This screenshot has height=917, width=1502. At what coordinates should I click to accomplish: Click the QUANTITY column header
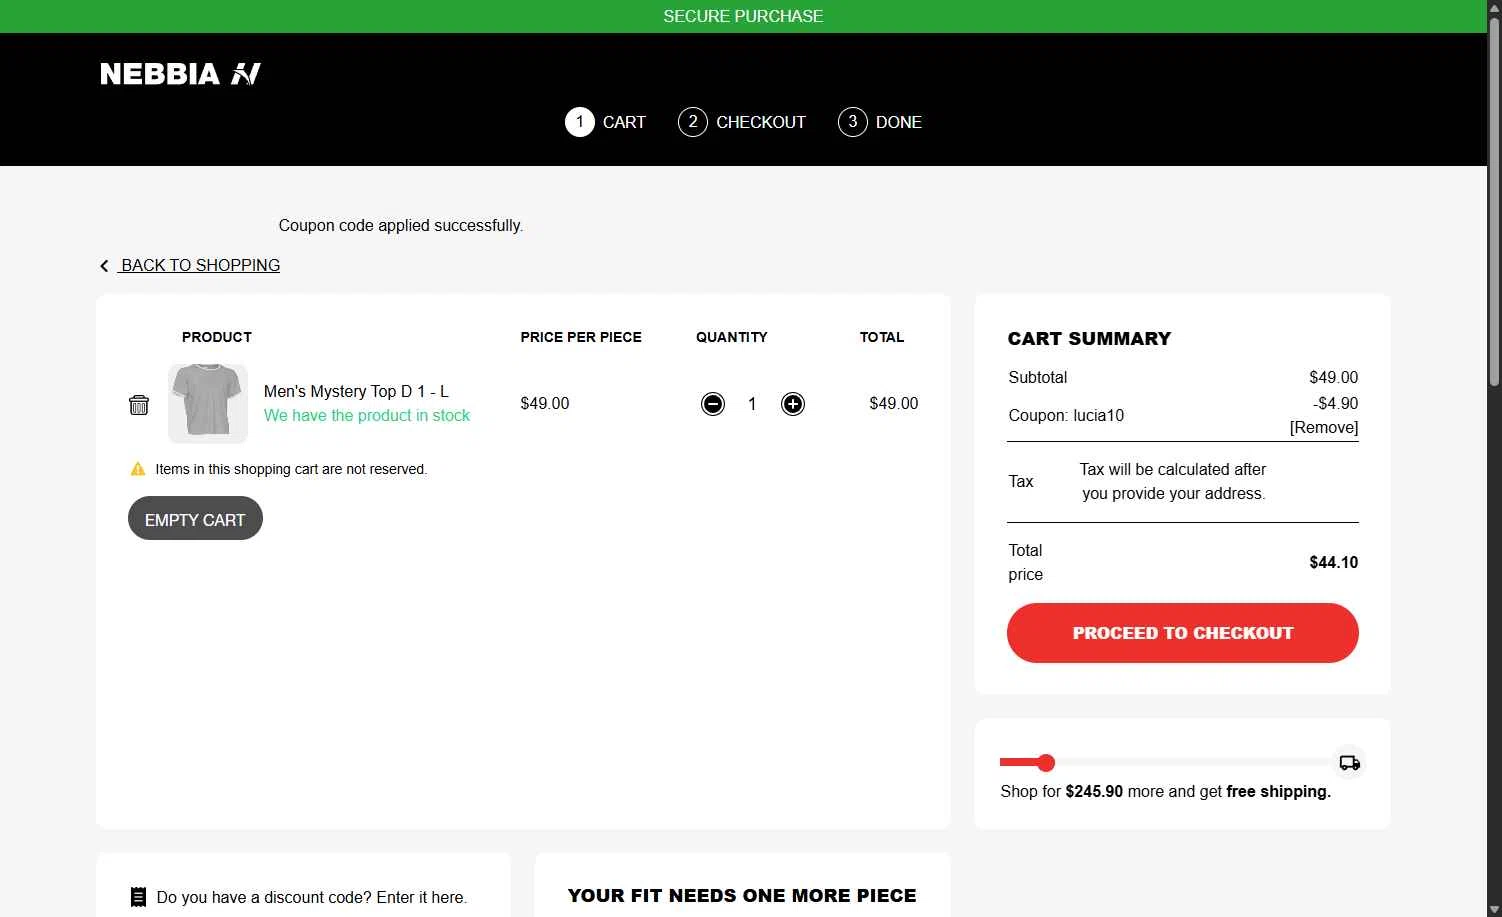732,337
